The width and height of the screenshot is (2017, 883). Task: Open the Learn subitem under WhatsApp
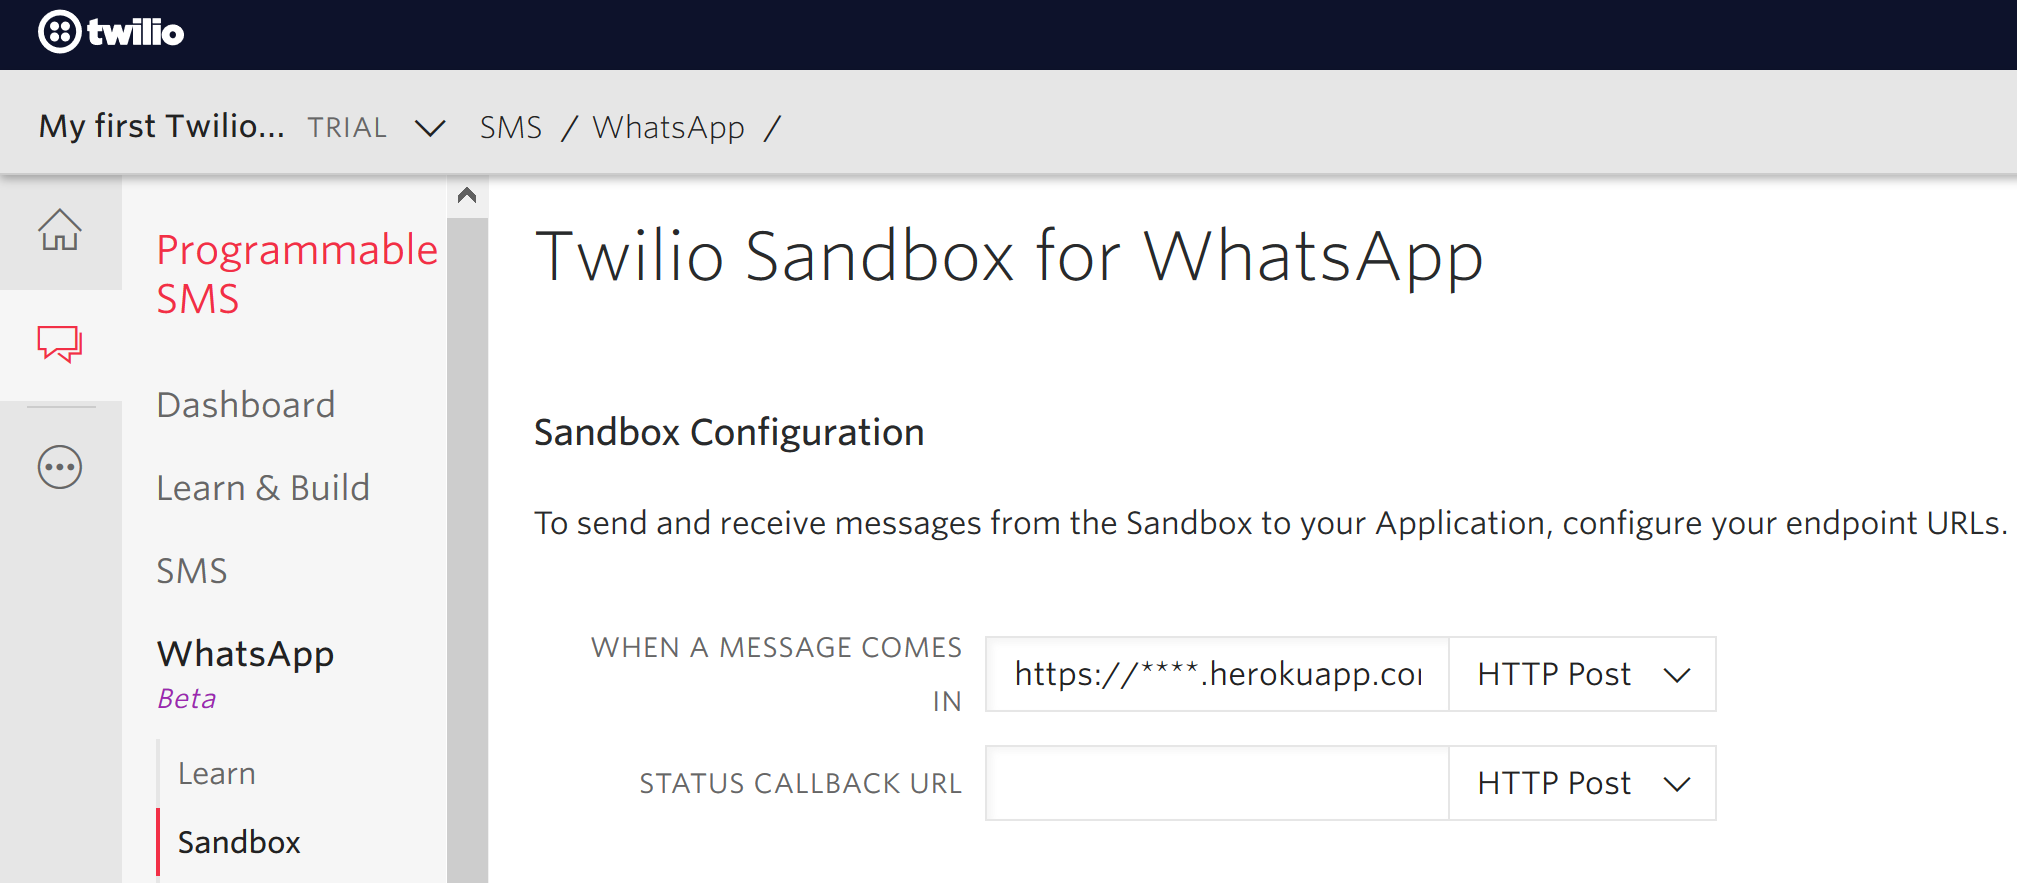[217, 774]
